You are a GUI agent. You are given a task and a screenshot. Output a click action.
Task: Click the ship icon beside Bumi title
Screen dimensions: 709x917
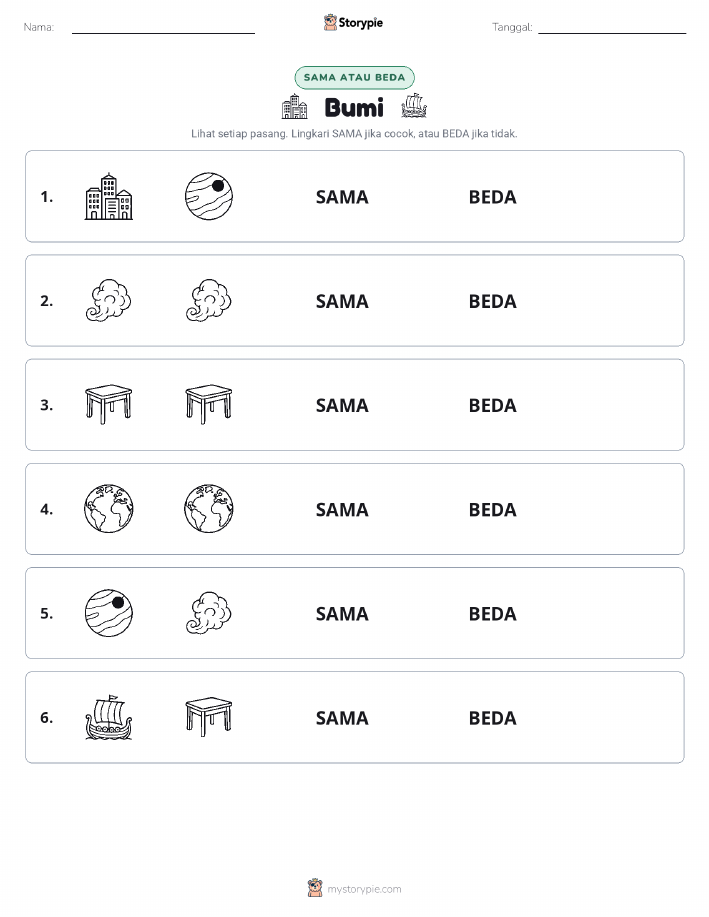pos(414,106)
